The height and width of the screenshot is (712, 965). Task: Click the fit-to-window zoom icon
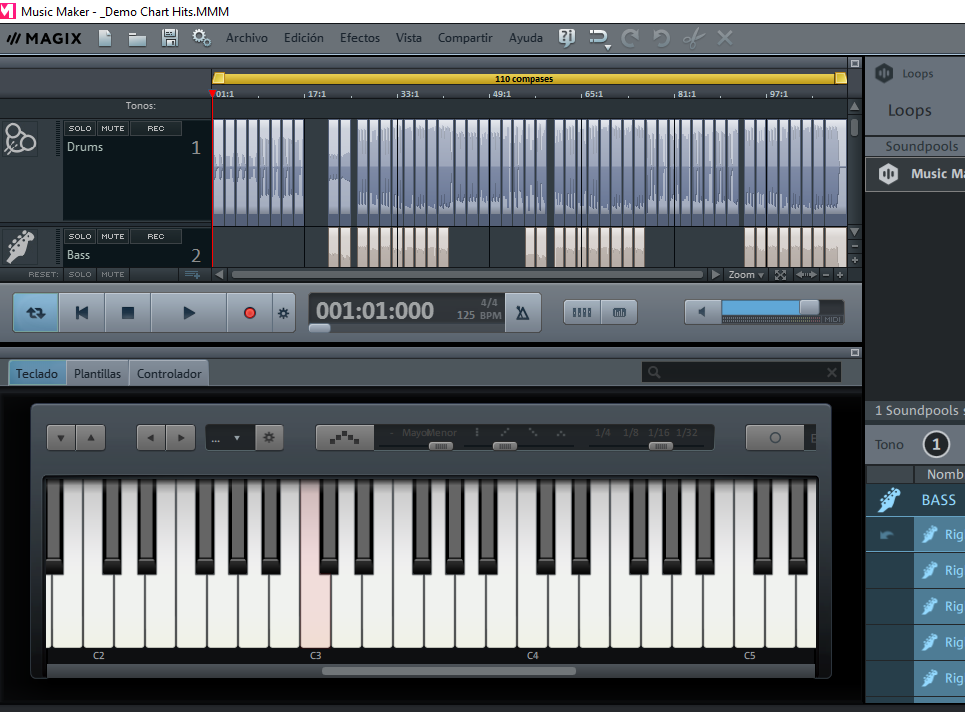click(x=780, y=275)
